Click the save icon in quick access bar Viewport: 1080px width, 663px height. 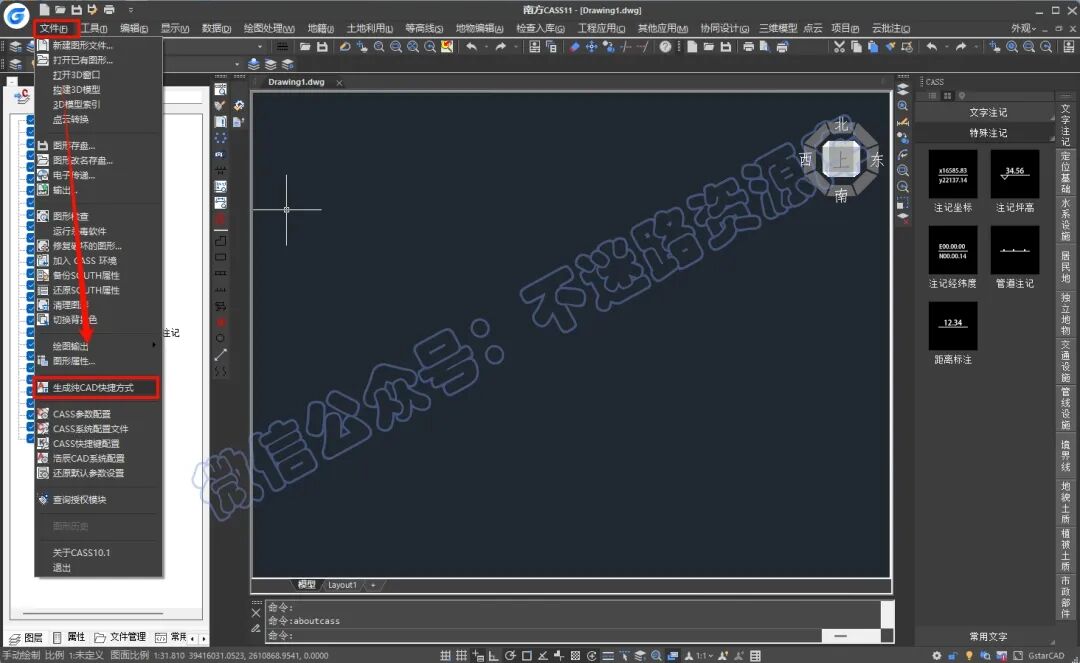click(x=76, y=10)
